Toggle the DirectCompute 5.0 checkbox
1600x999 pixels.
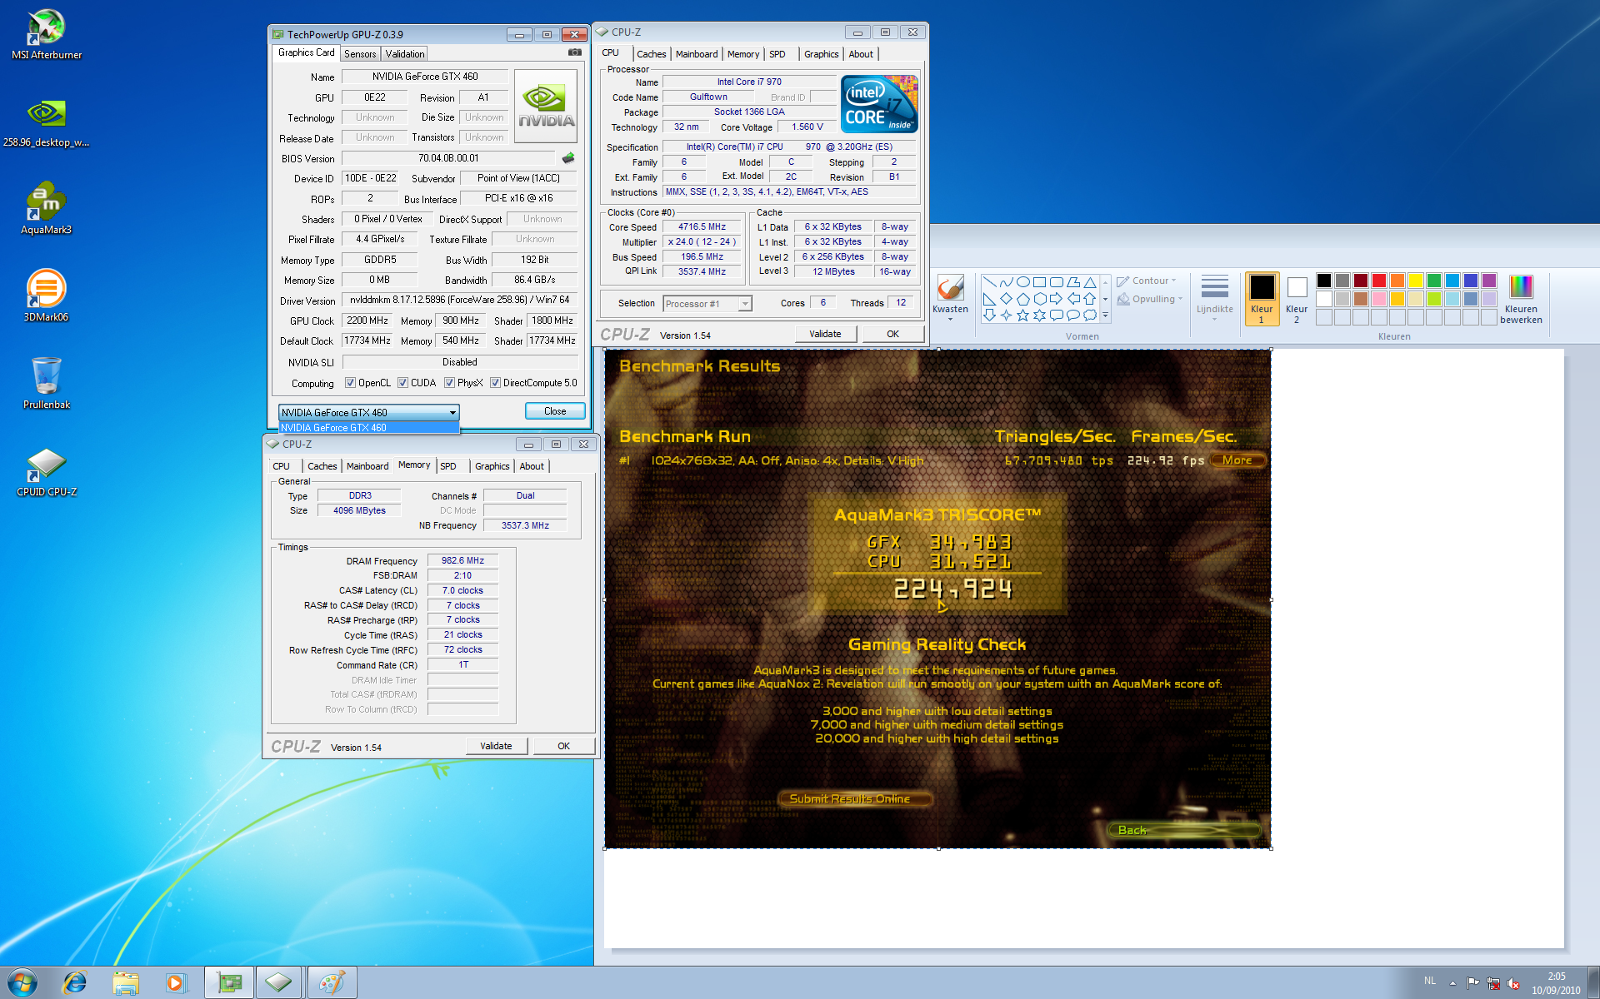point(495,382)
